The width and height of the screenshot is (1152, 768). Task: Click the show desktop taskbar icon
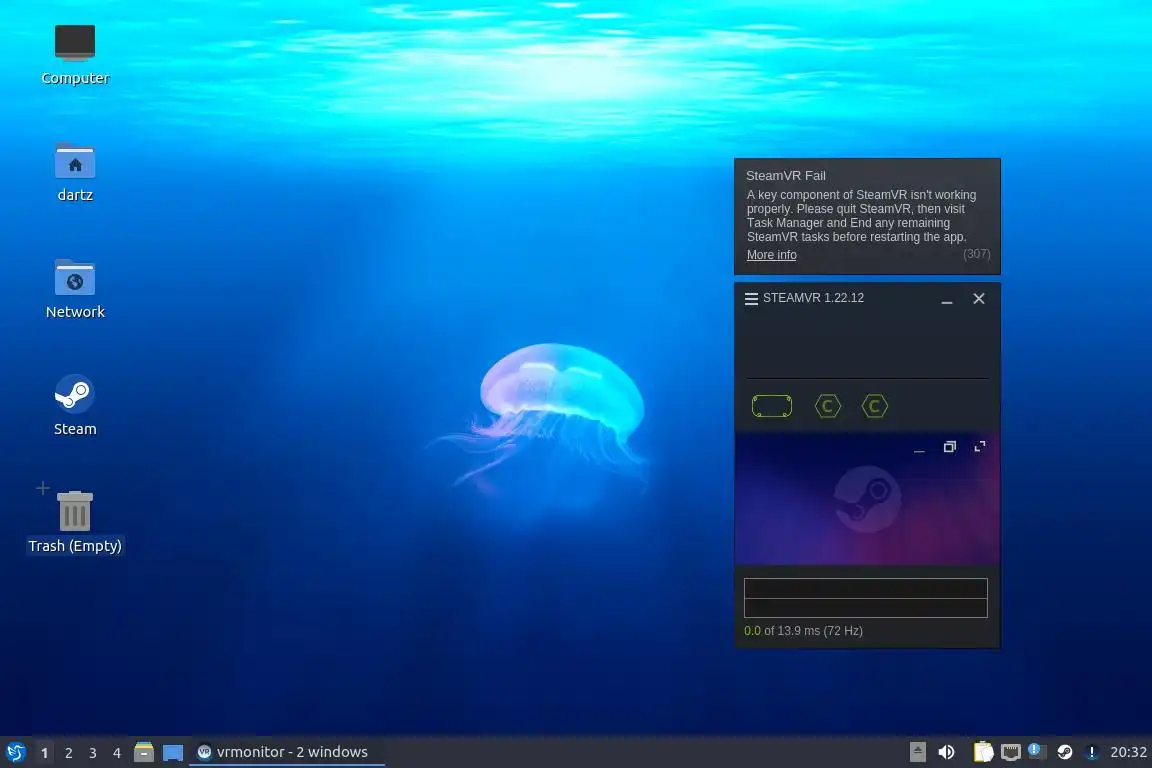(173, 753)
